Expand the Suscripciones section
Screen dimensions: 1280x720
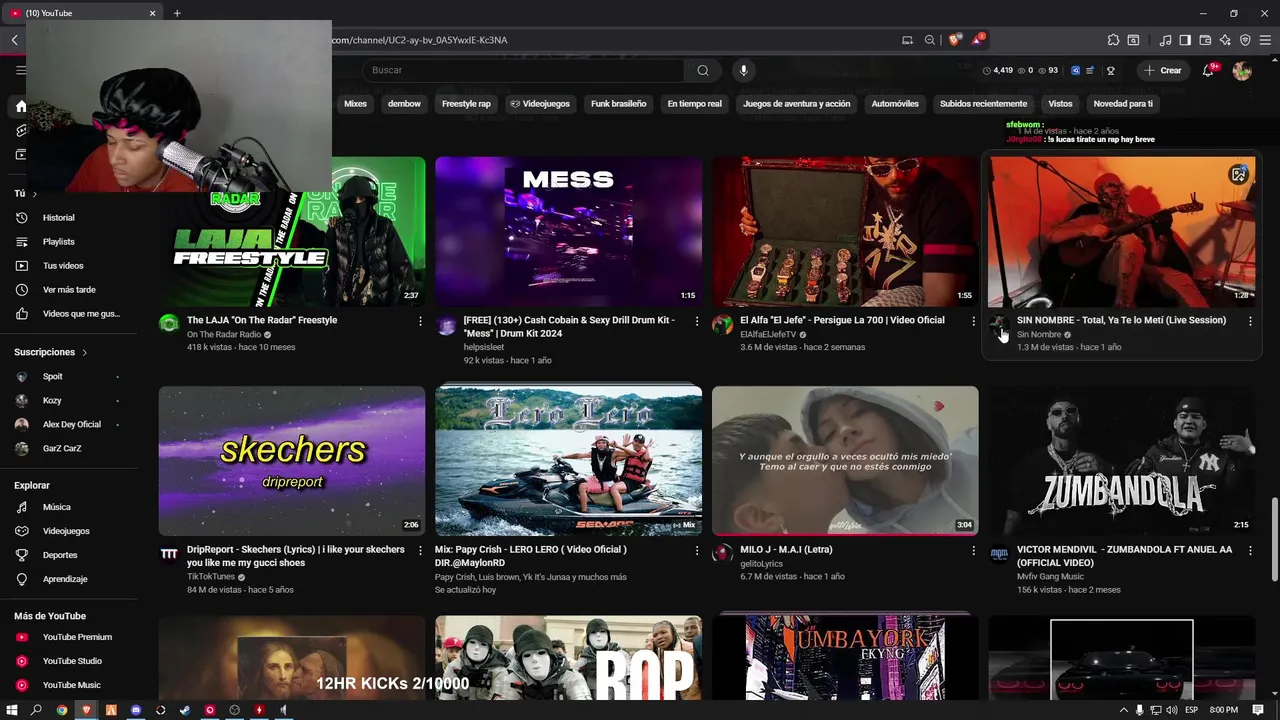(50, 352)
